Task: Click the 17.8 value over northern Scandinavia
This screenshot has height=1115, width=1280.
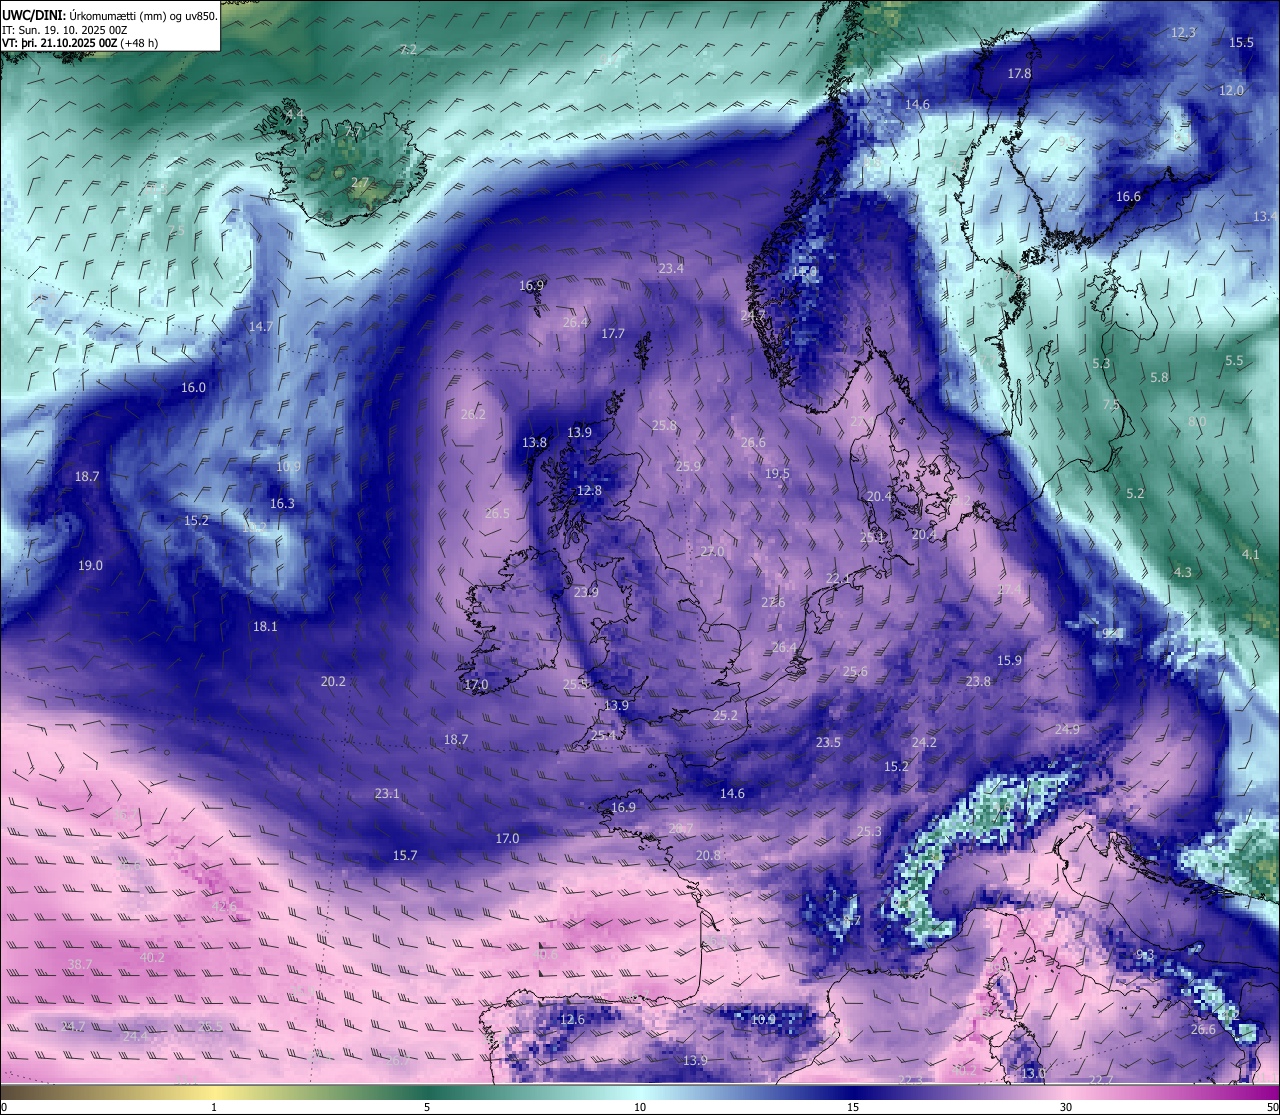Action: point(1019,74)
